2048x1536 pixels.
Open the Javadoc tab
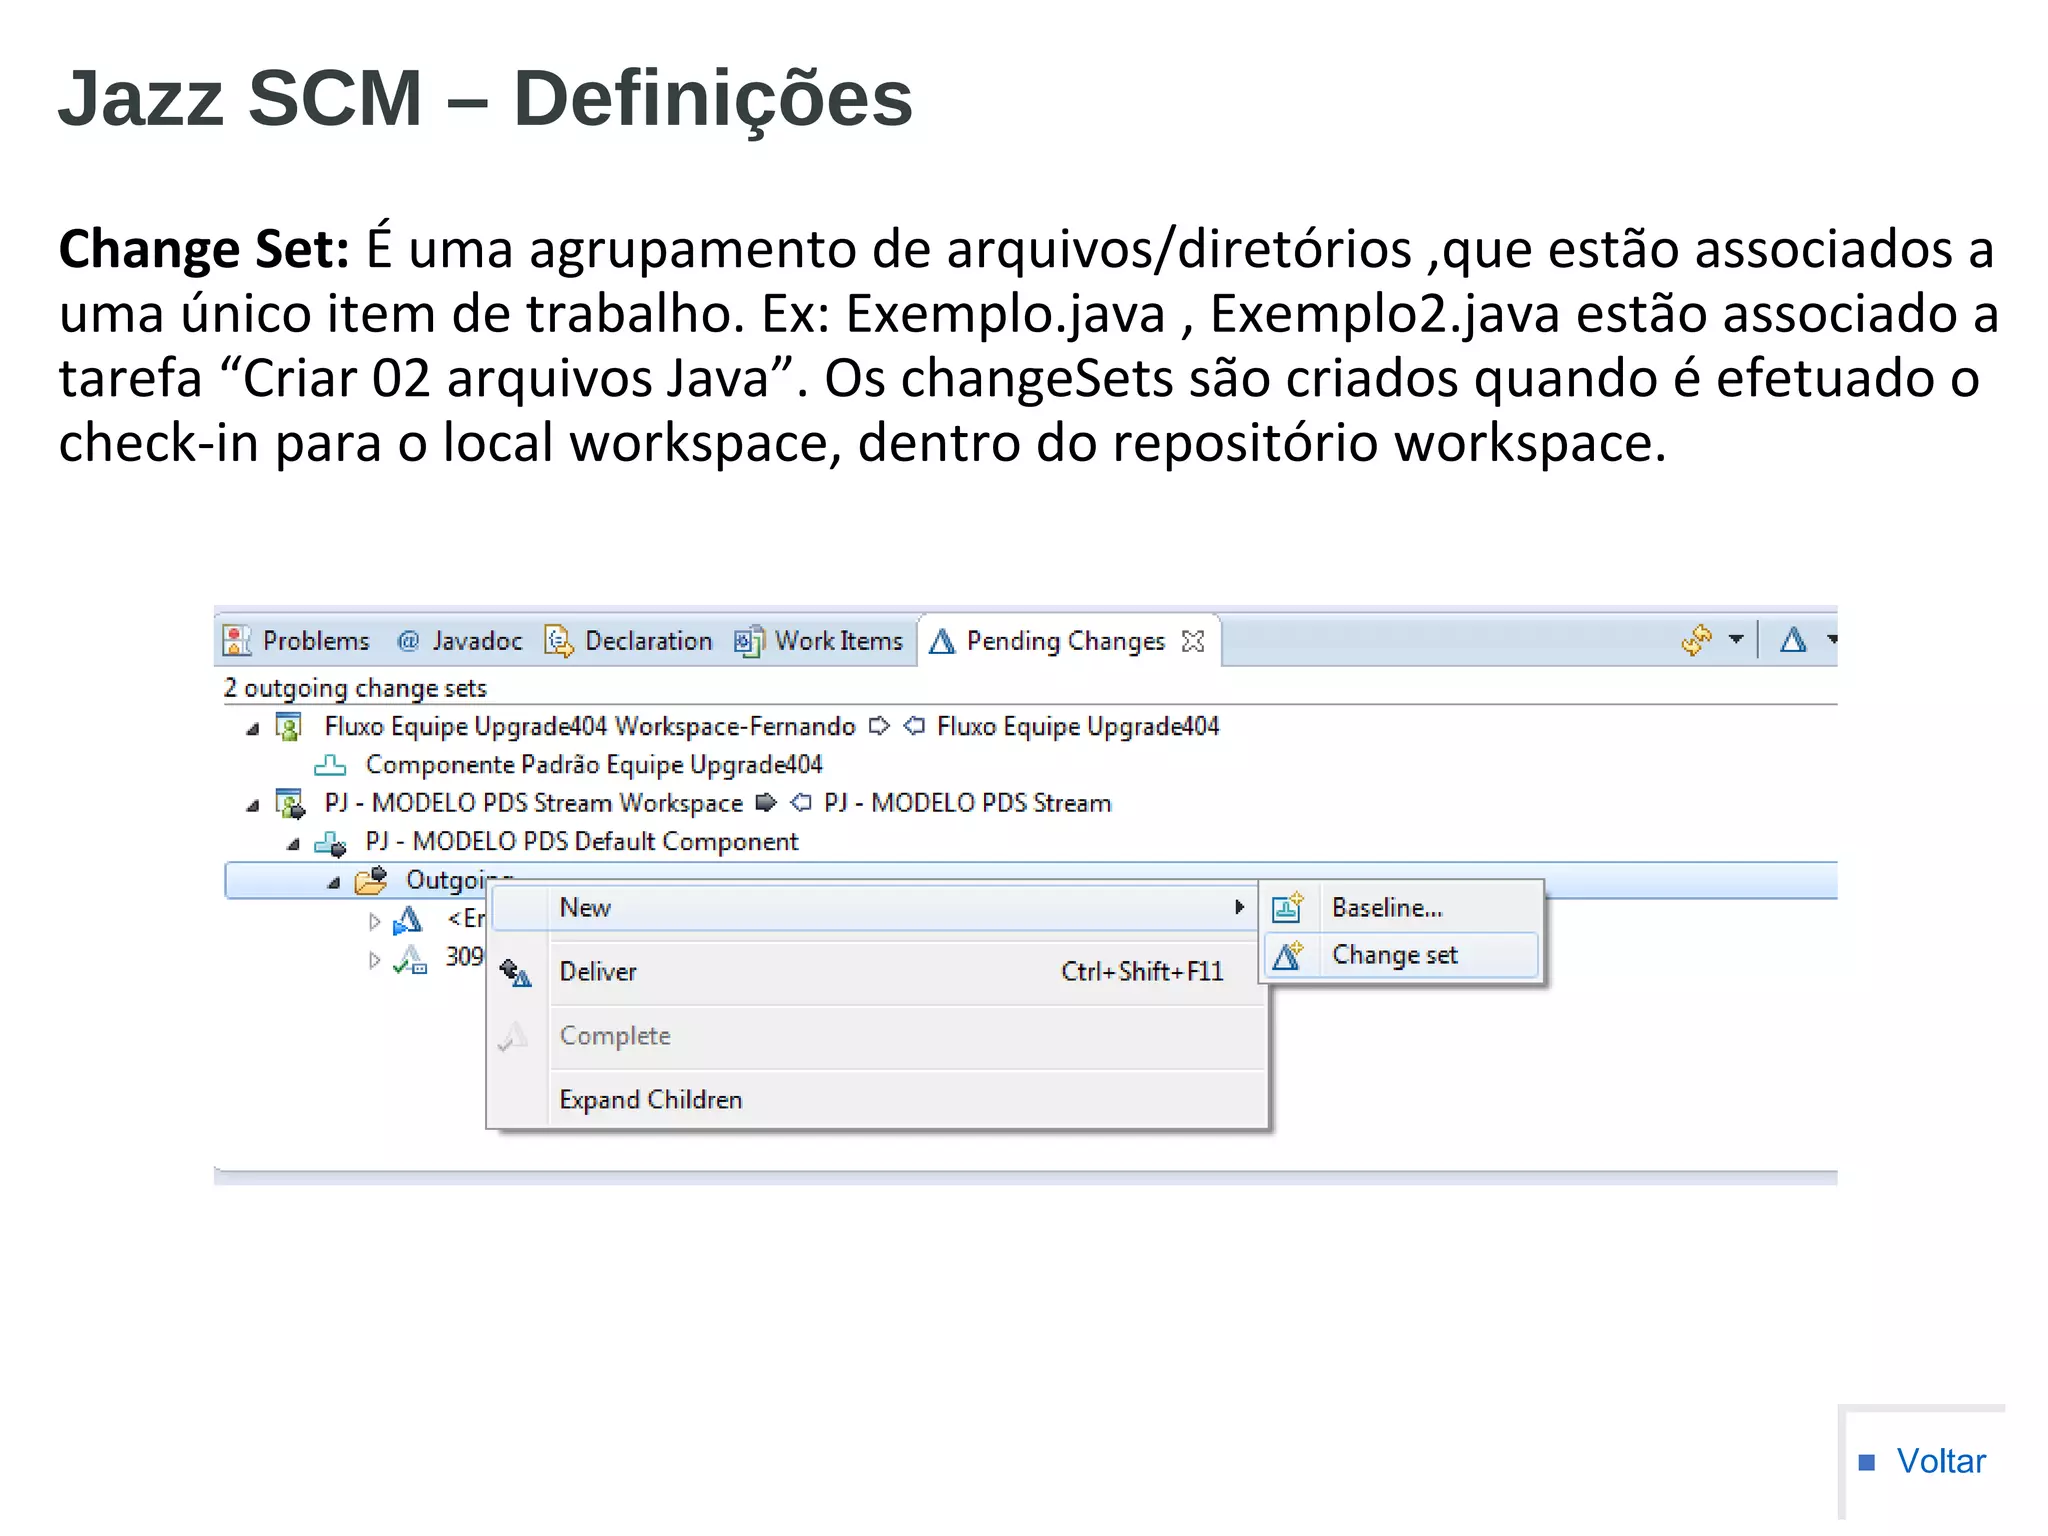click(x=460, y=641)
